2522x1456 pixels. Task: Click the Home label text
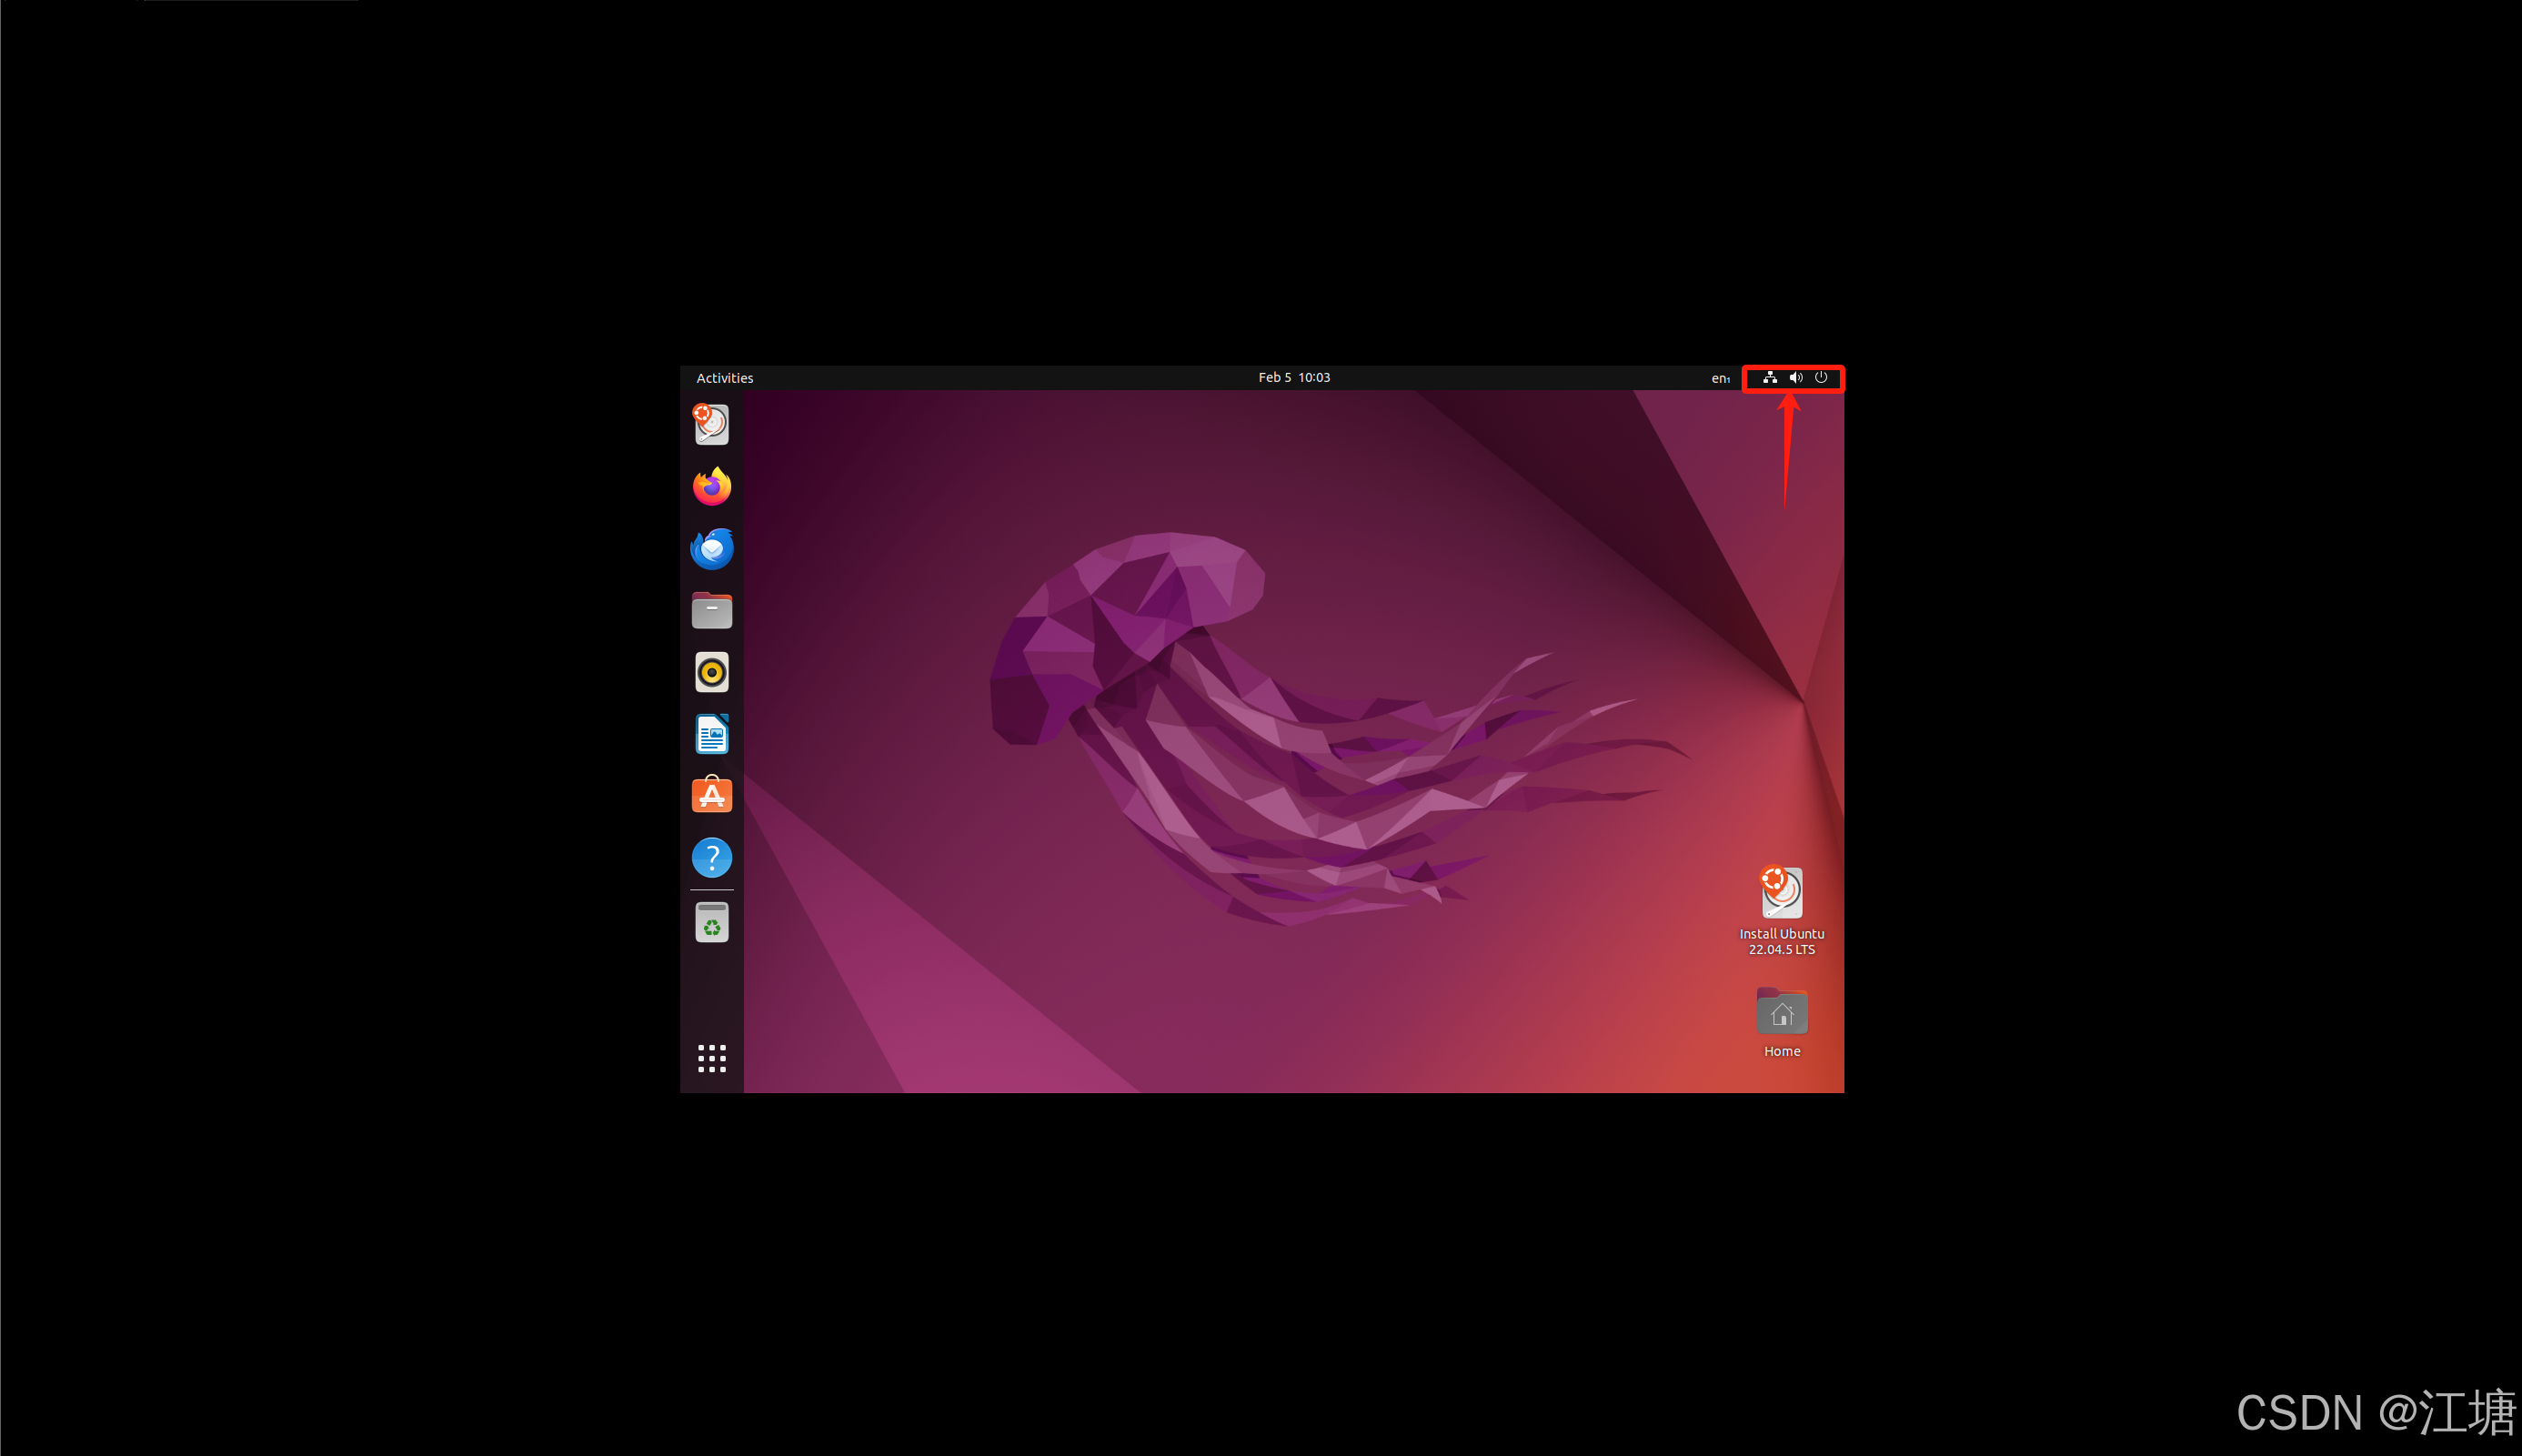pyautogui.click(x=1781, y=1051)
